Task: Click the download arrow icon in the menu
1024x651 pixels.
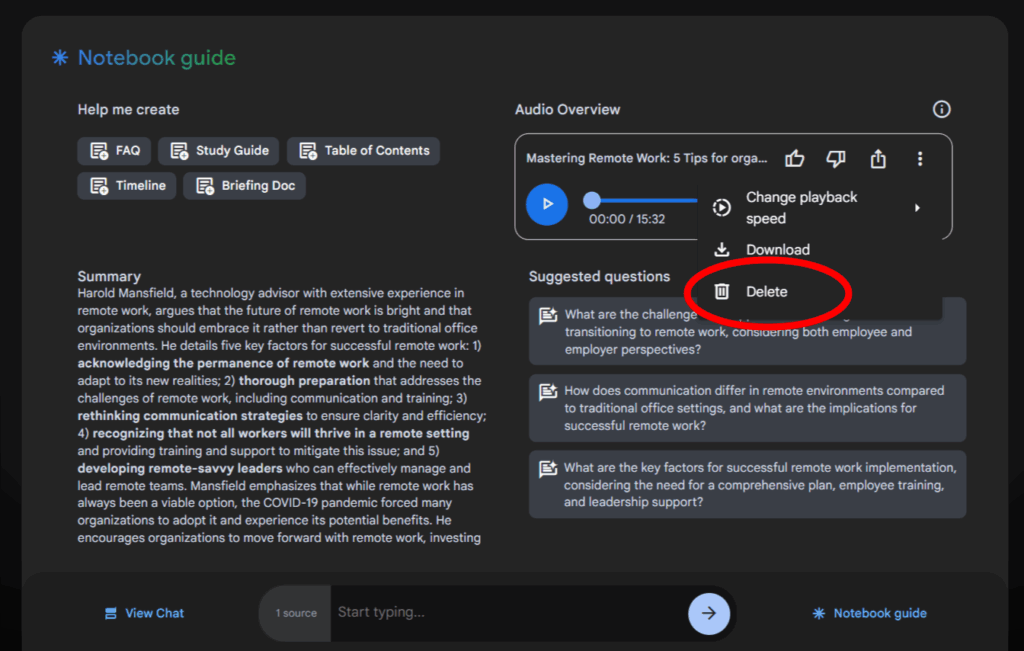Action: click(722, 249)
